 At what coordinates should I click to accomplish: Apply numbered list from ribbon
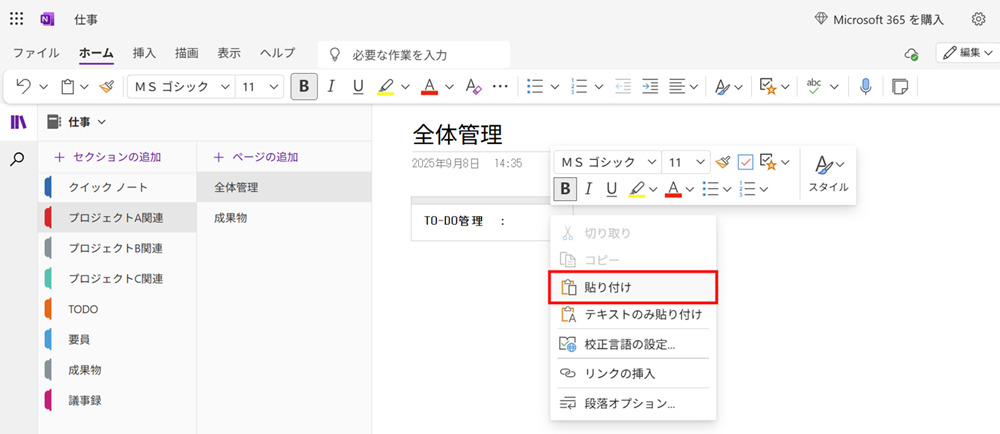[x=579, y=86]
